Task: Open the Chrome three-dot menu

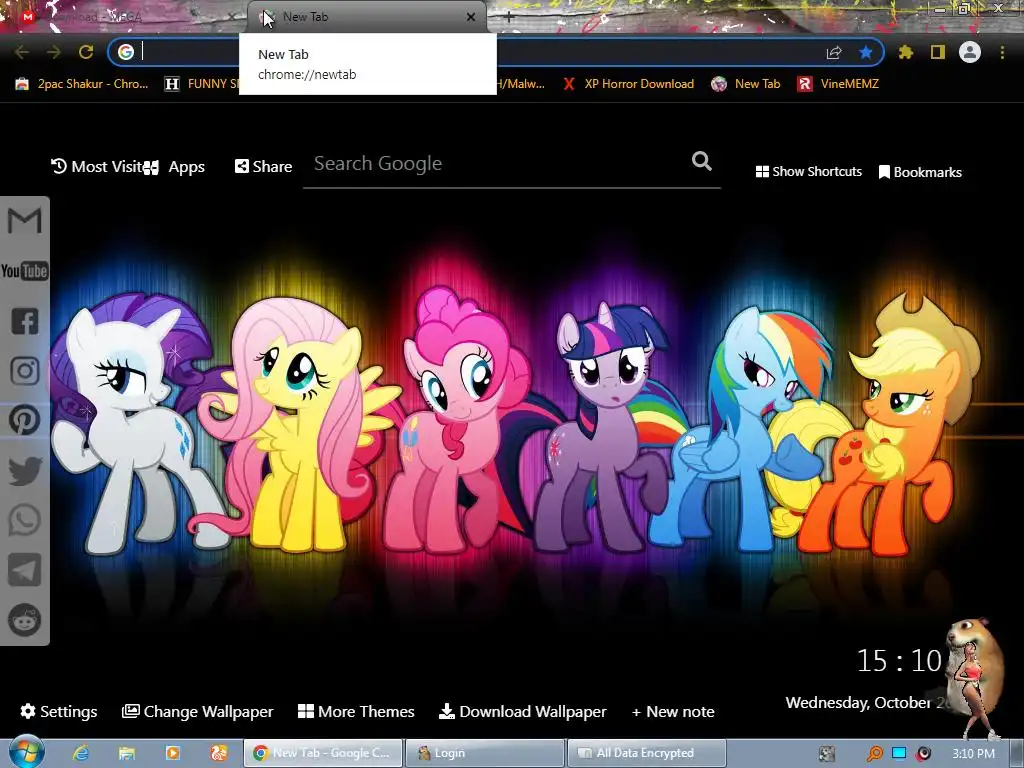Action: (1002, 52)
